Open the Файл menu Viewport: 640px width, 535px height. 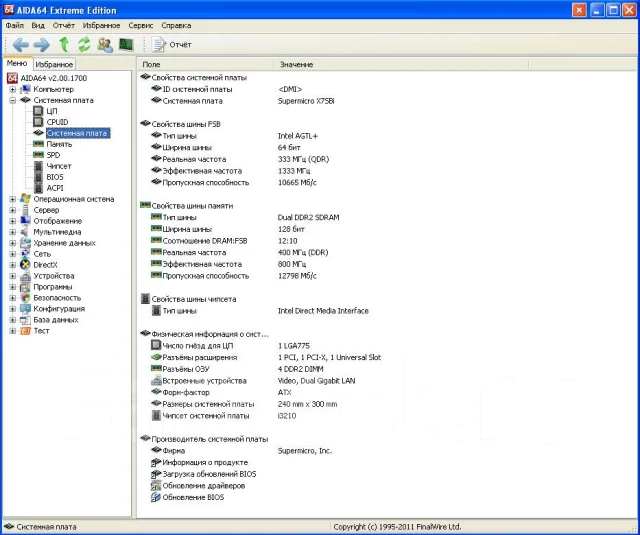14,25
